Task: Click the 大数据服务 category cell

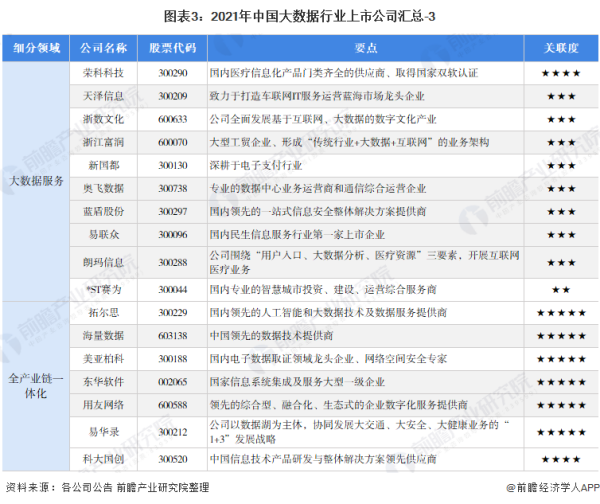Action: click(x=36, y=181)
